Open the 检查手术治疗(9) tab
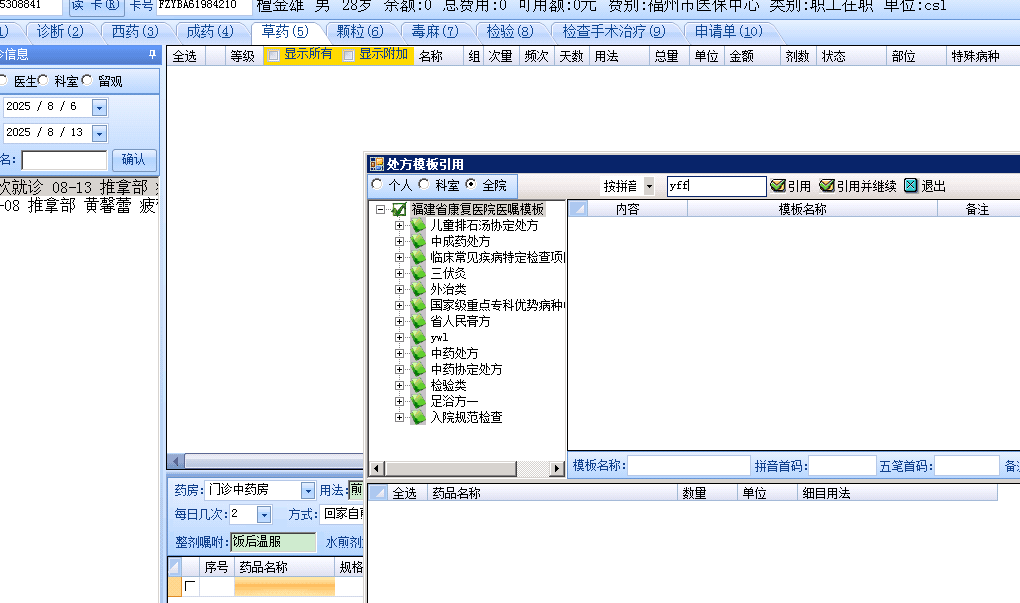 pyautogui.click(x=613, y=31)
